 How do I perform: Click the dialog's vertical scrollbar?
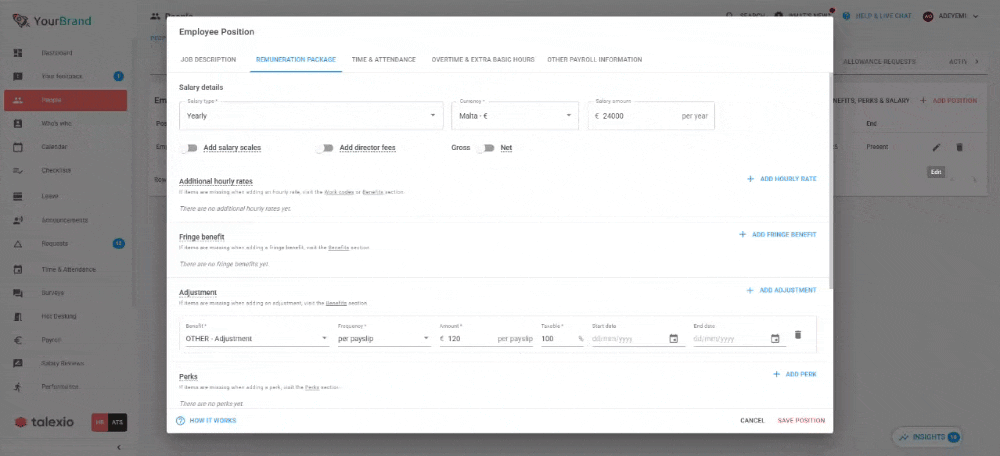(830, 180)
